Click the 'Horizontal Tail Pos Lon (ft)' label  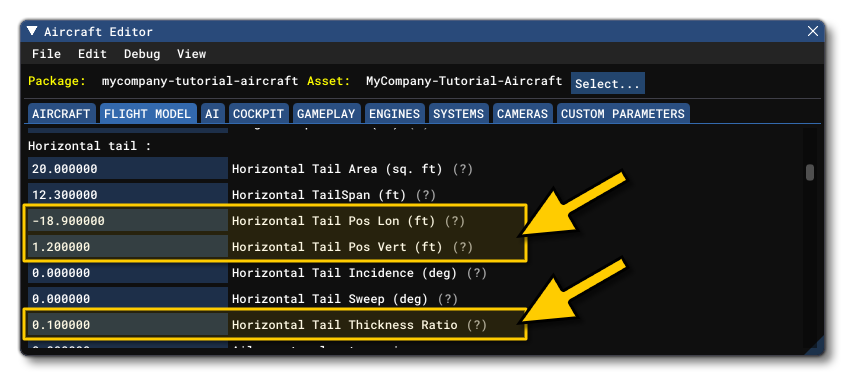334,221
